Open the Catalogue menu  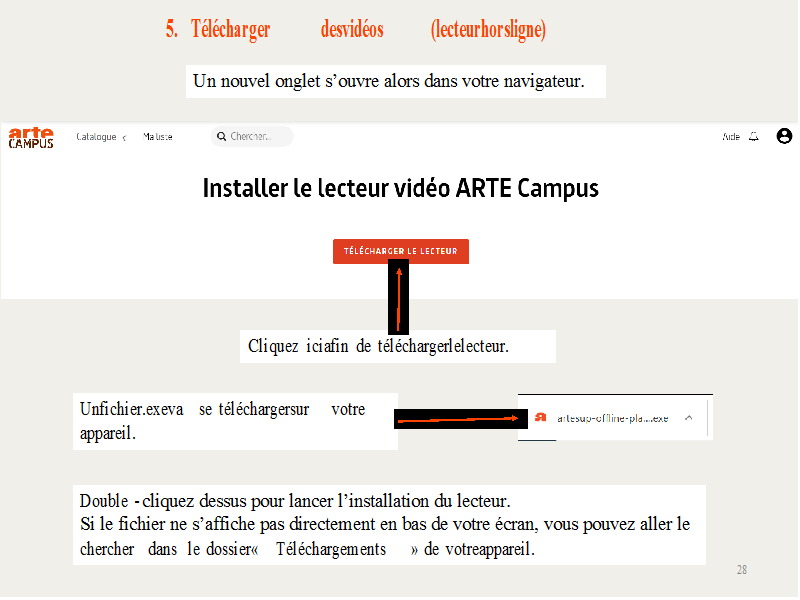tap(96, 137)
